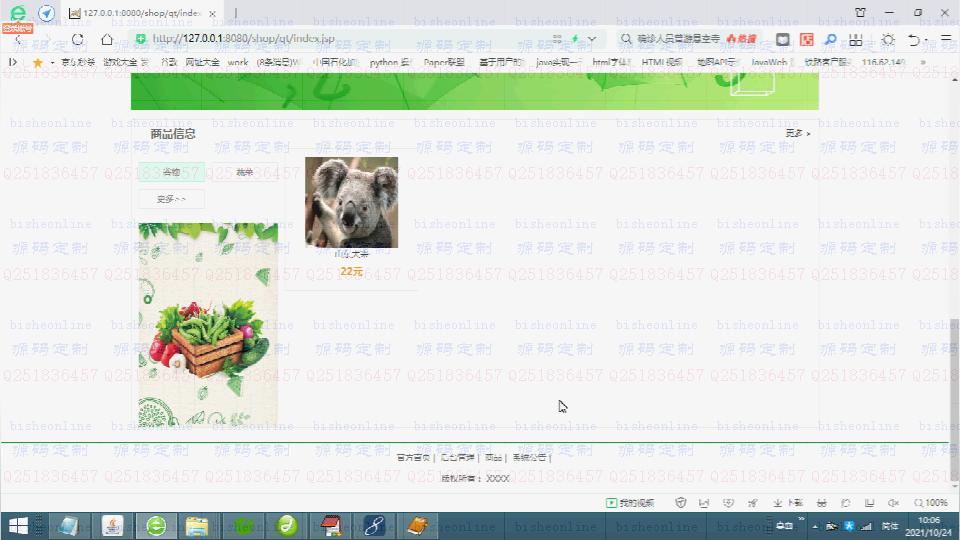Open the address bar dropdown arrow

592,39
